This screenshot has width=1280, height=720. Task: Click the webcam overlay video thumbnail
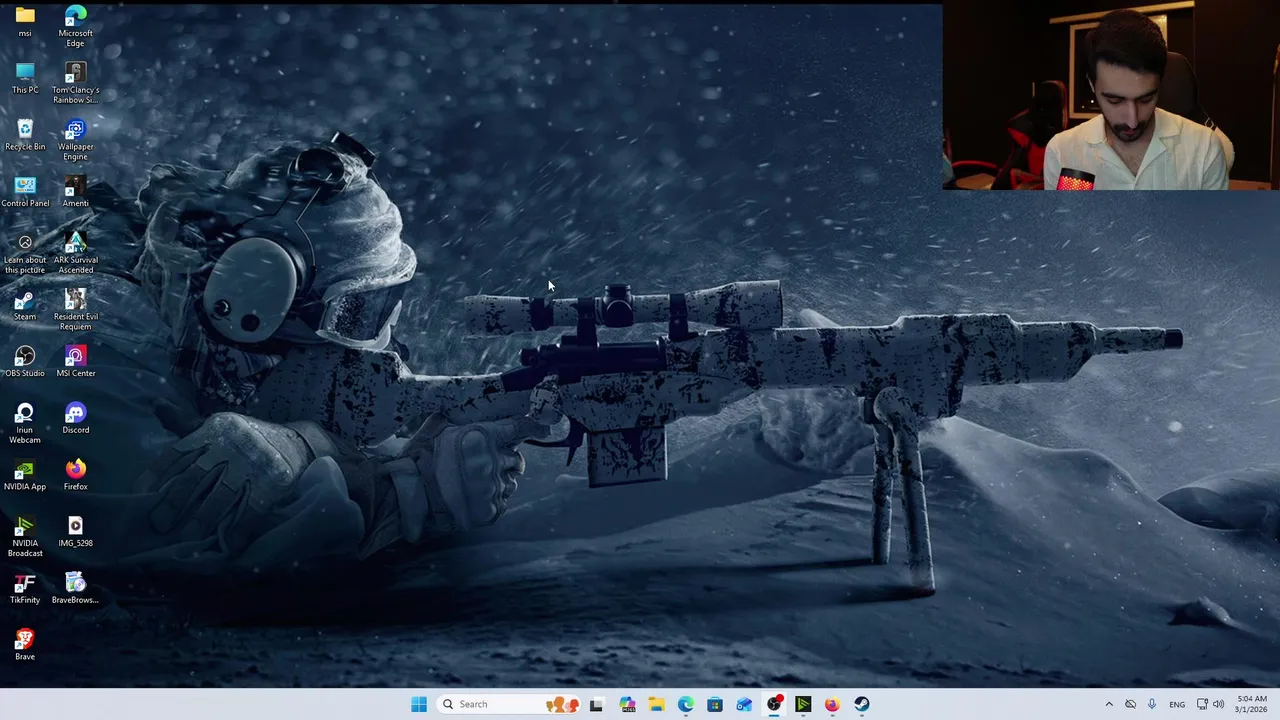click(1110, 95)
